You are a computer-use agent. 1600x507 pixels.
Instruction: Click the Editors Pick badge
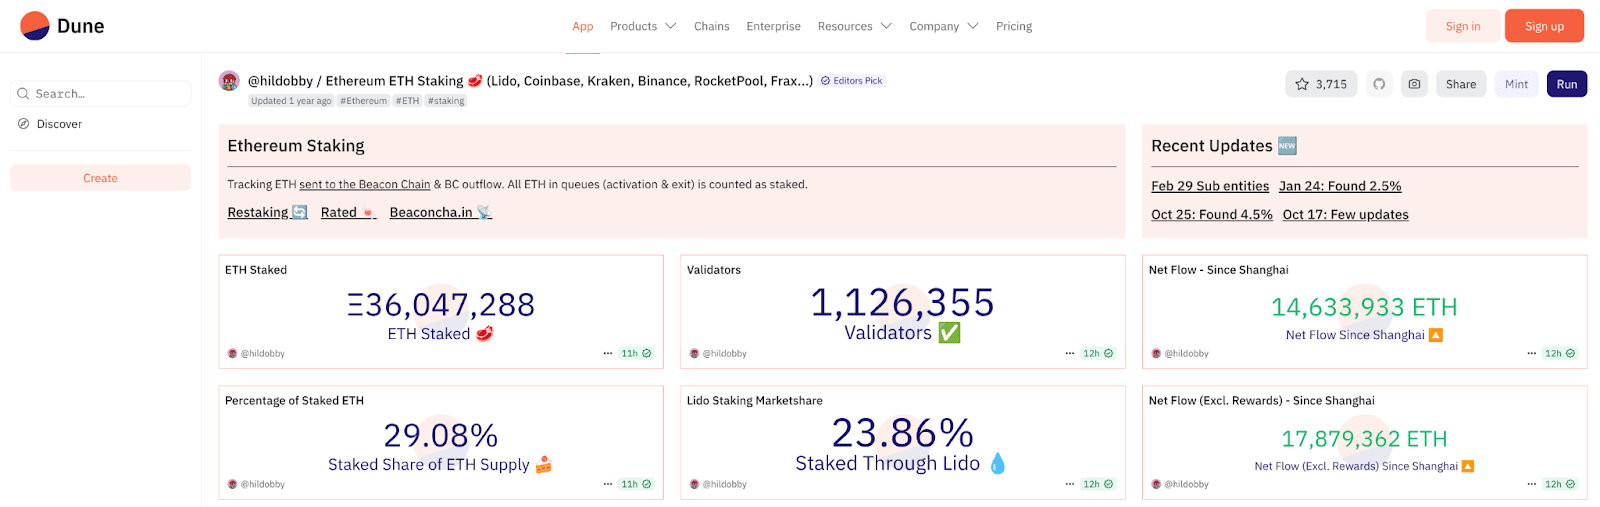[852, 81]
